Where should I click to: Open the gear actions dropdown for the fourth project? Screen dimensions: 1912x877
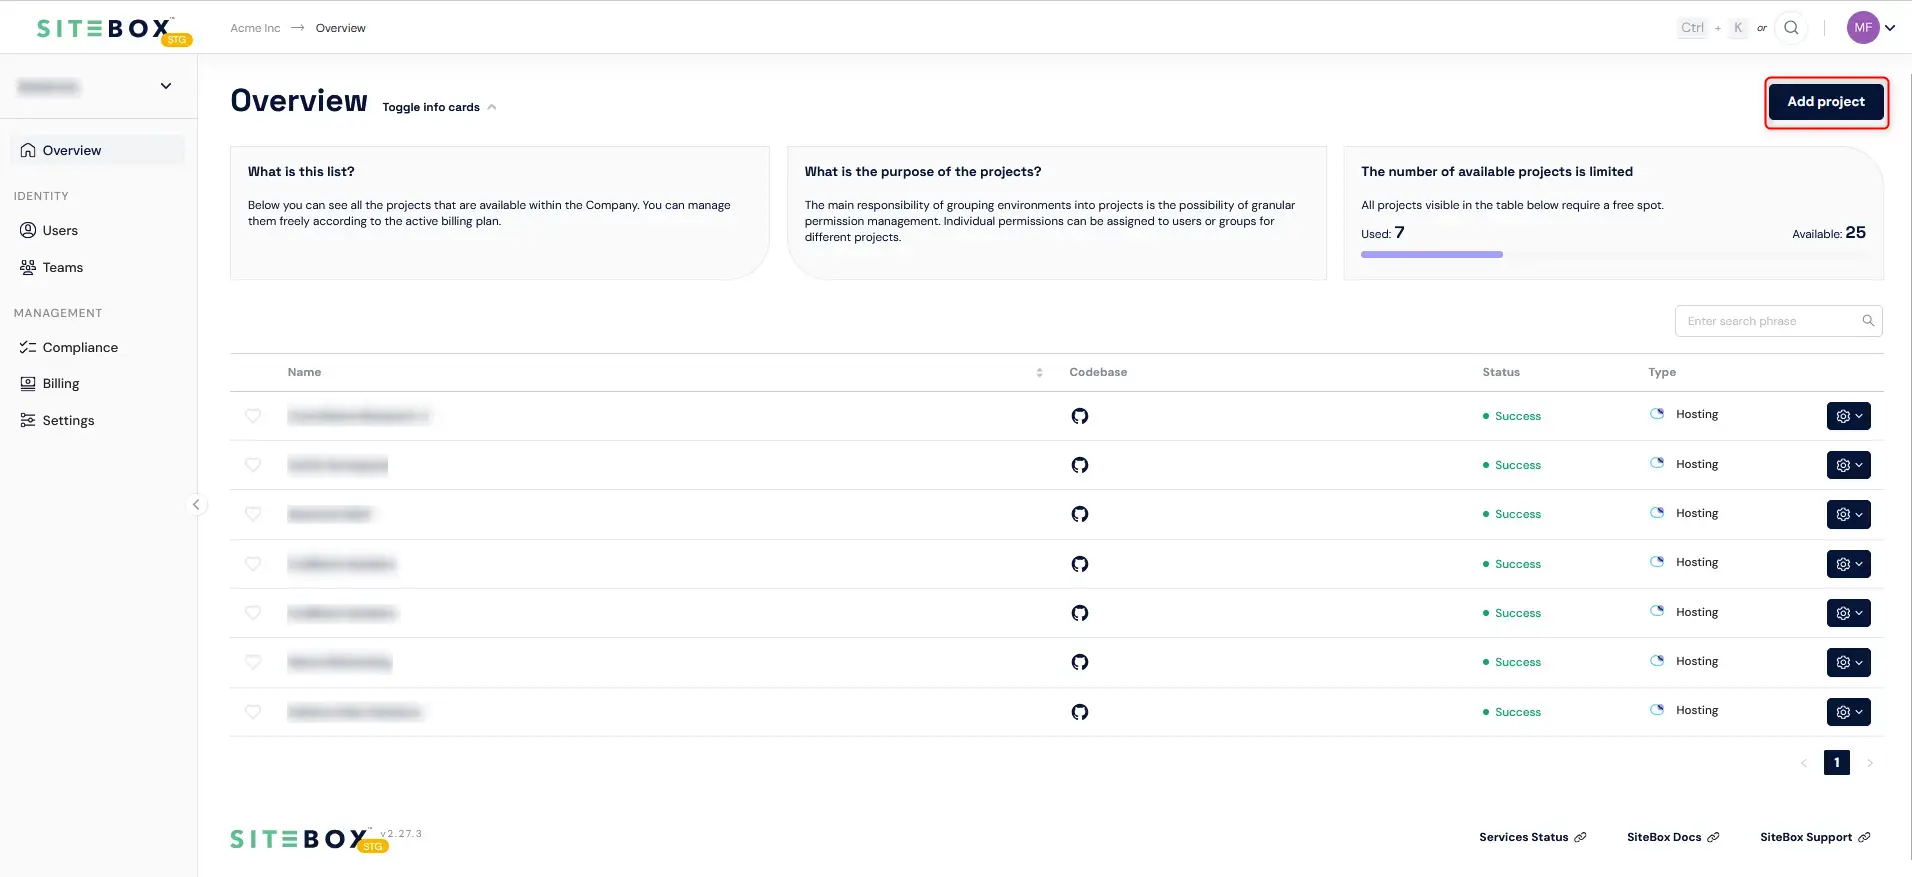click(1848, 564)
